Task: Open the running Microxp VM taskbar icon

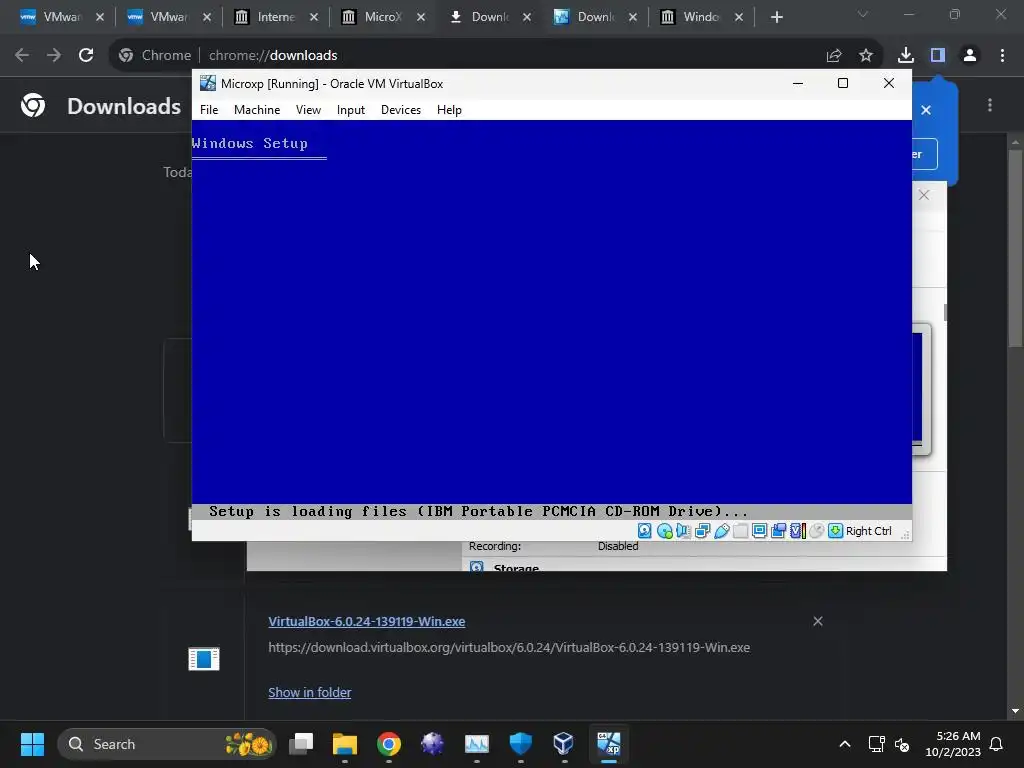Action: (608, 744)
